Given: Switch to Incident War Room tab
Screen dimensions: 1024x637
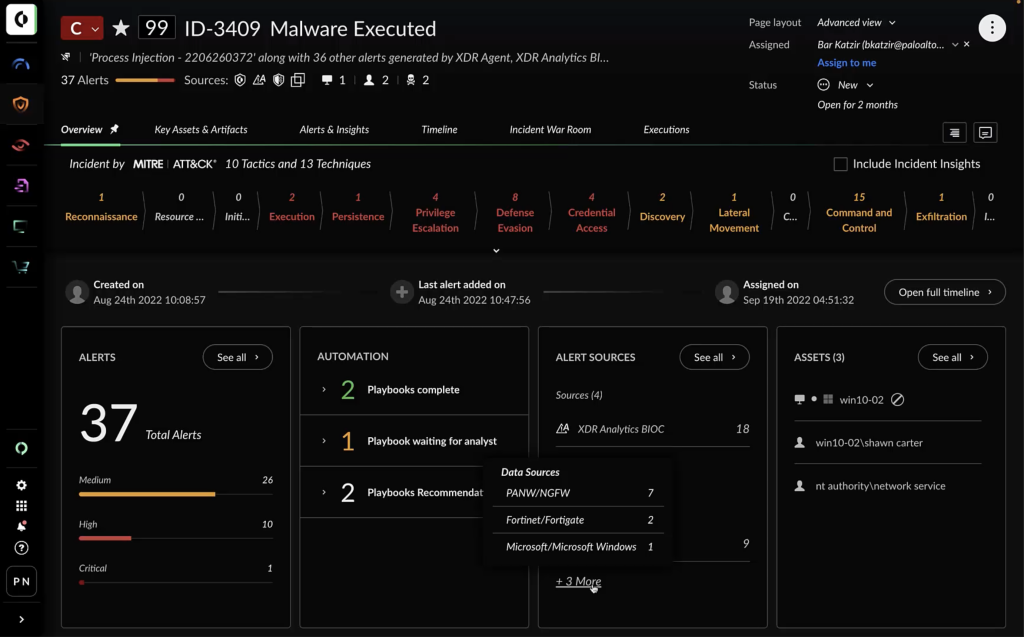Looking at the screenshot, I should tap(551, 129).
